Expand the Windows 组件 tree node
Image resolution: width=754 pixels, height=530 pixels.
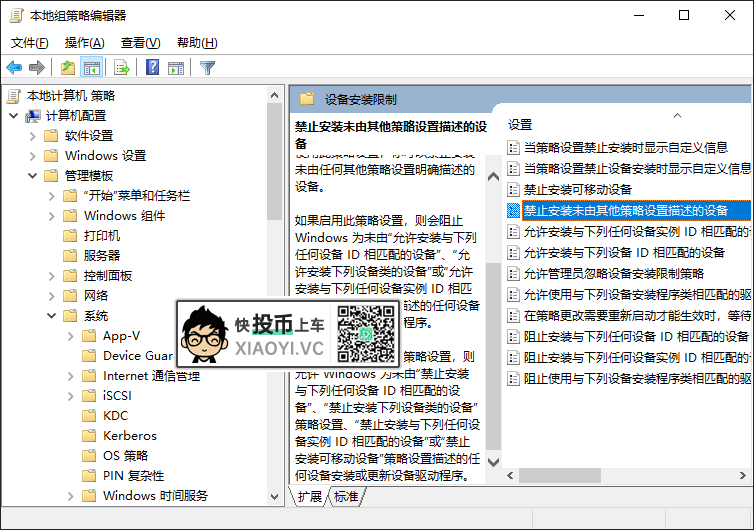[x=52, y=216]
